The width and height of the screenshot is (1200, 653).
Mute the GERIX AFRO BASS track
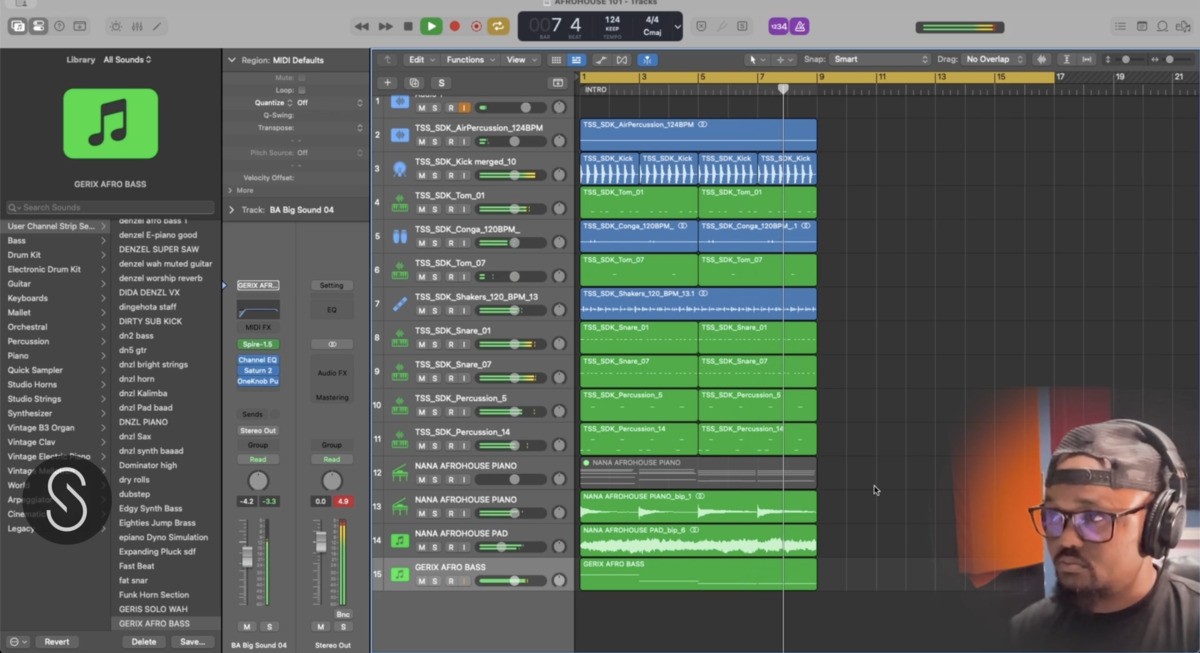pyautogui.click(x=421, y=581)
